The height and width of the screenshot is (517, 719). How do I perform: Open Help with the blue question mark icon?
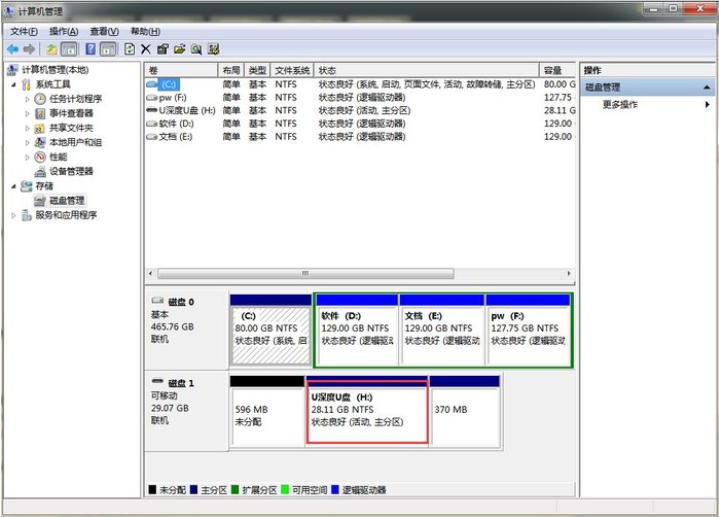tap(91, 49)
